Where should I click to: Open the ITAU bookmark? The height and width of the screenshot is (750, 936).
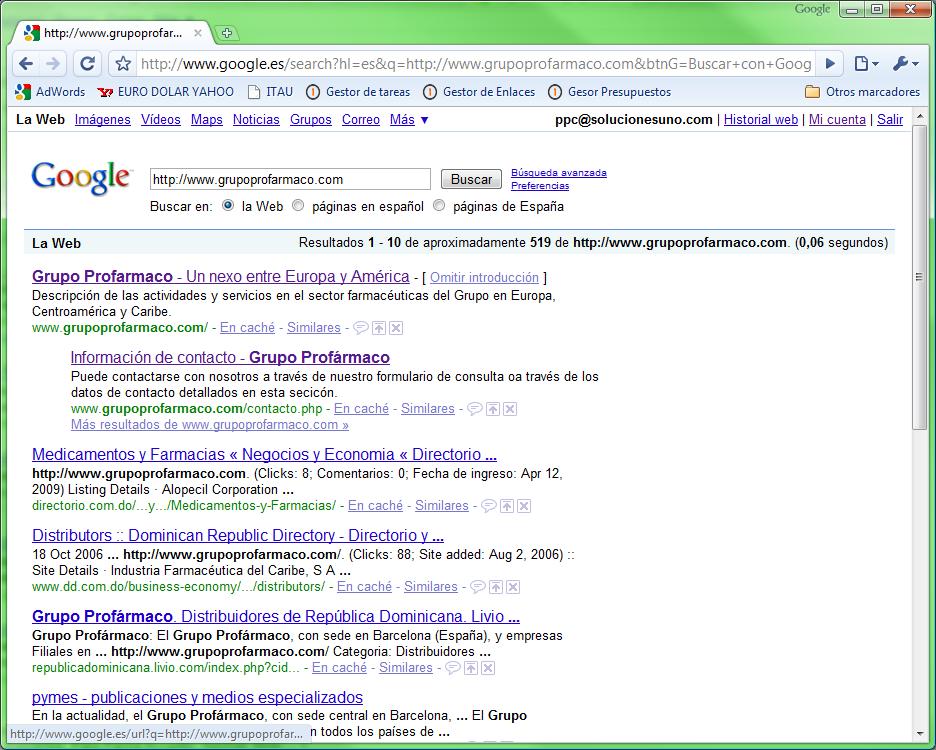[x=270, y=92]
